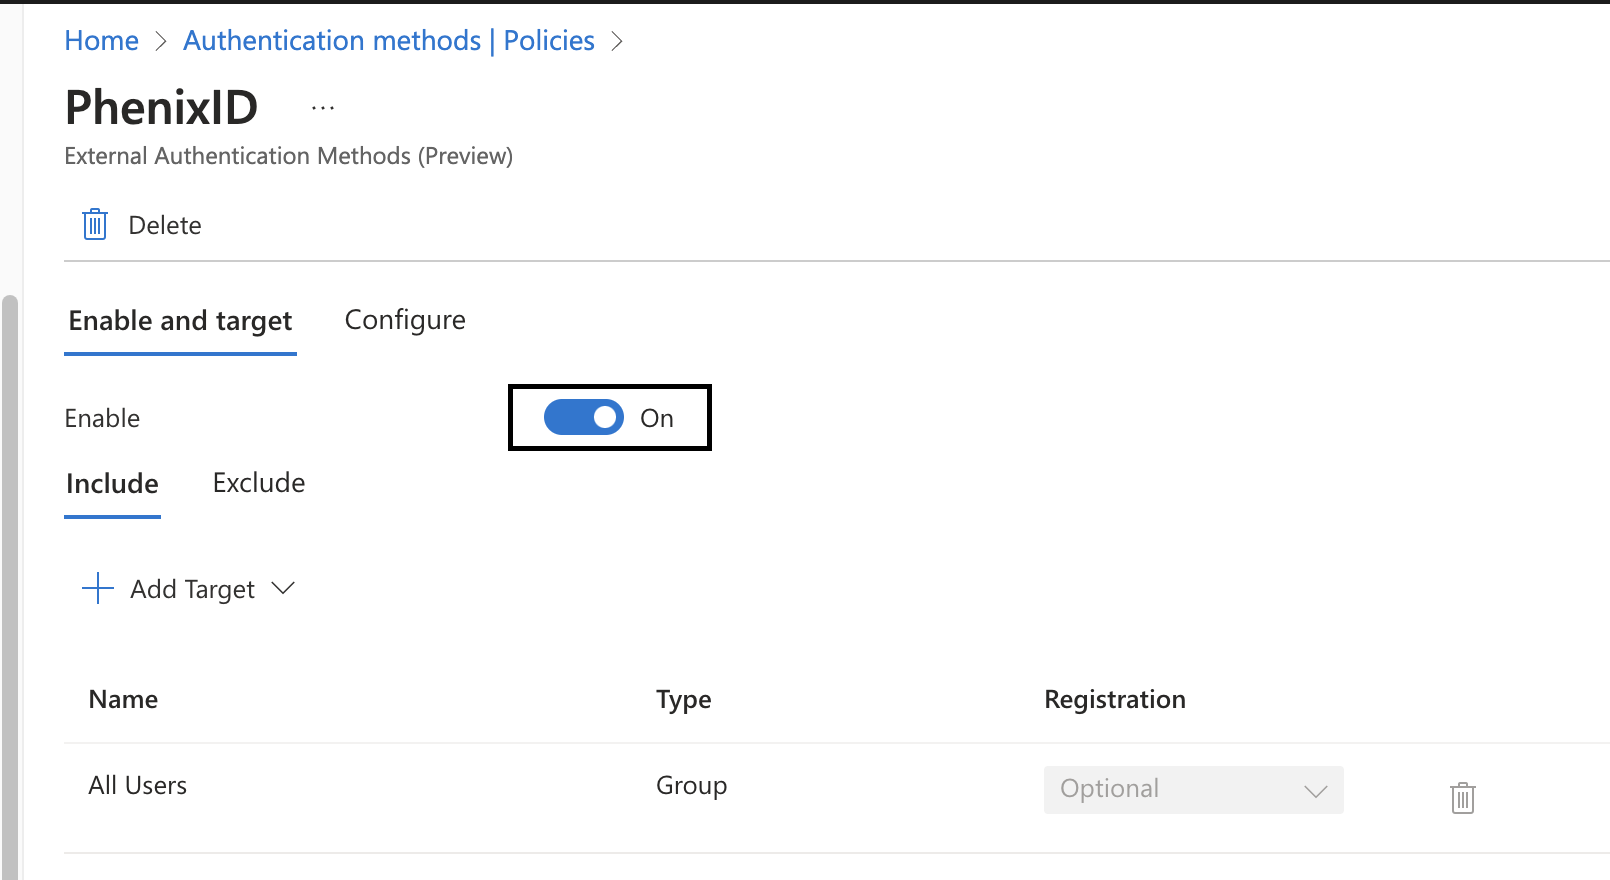Expand the Add Target dropdown chevron
This screenshot has height=880, width=1610.
(283, 588)
